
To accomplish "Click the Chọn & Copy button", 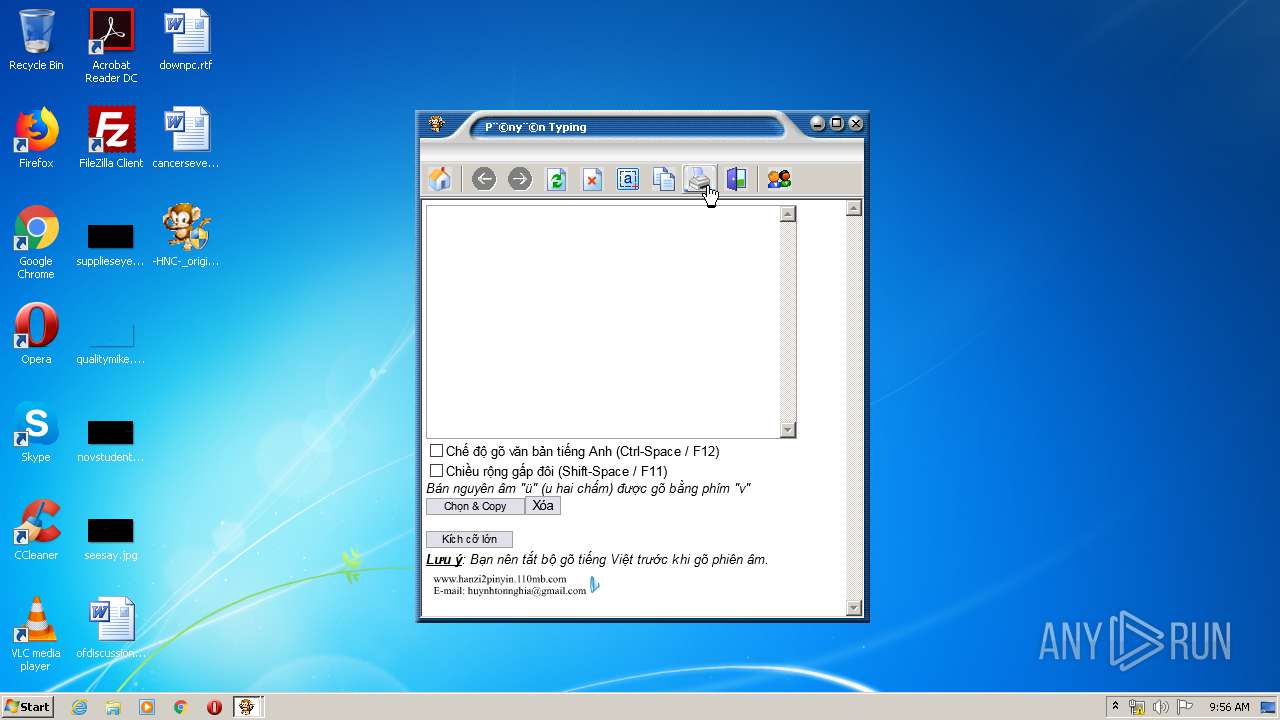I will pyautogui.click(x=475, y=506).
